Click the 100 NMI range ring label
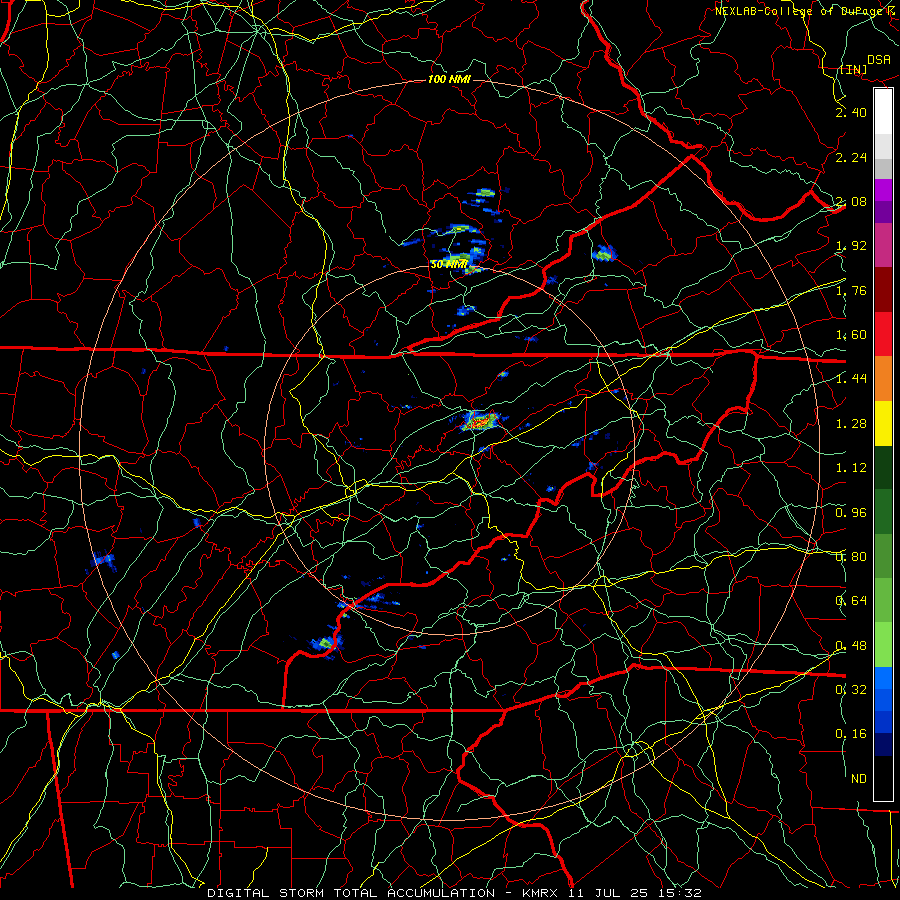The height and width of the screenshot is (900, 900). coord(449,79)
